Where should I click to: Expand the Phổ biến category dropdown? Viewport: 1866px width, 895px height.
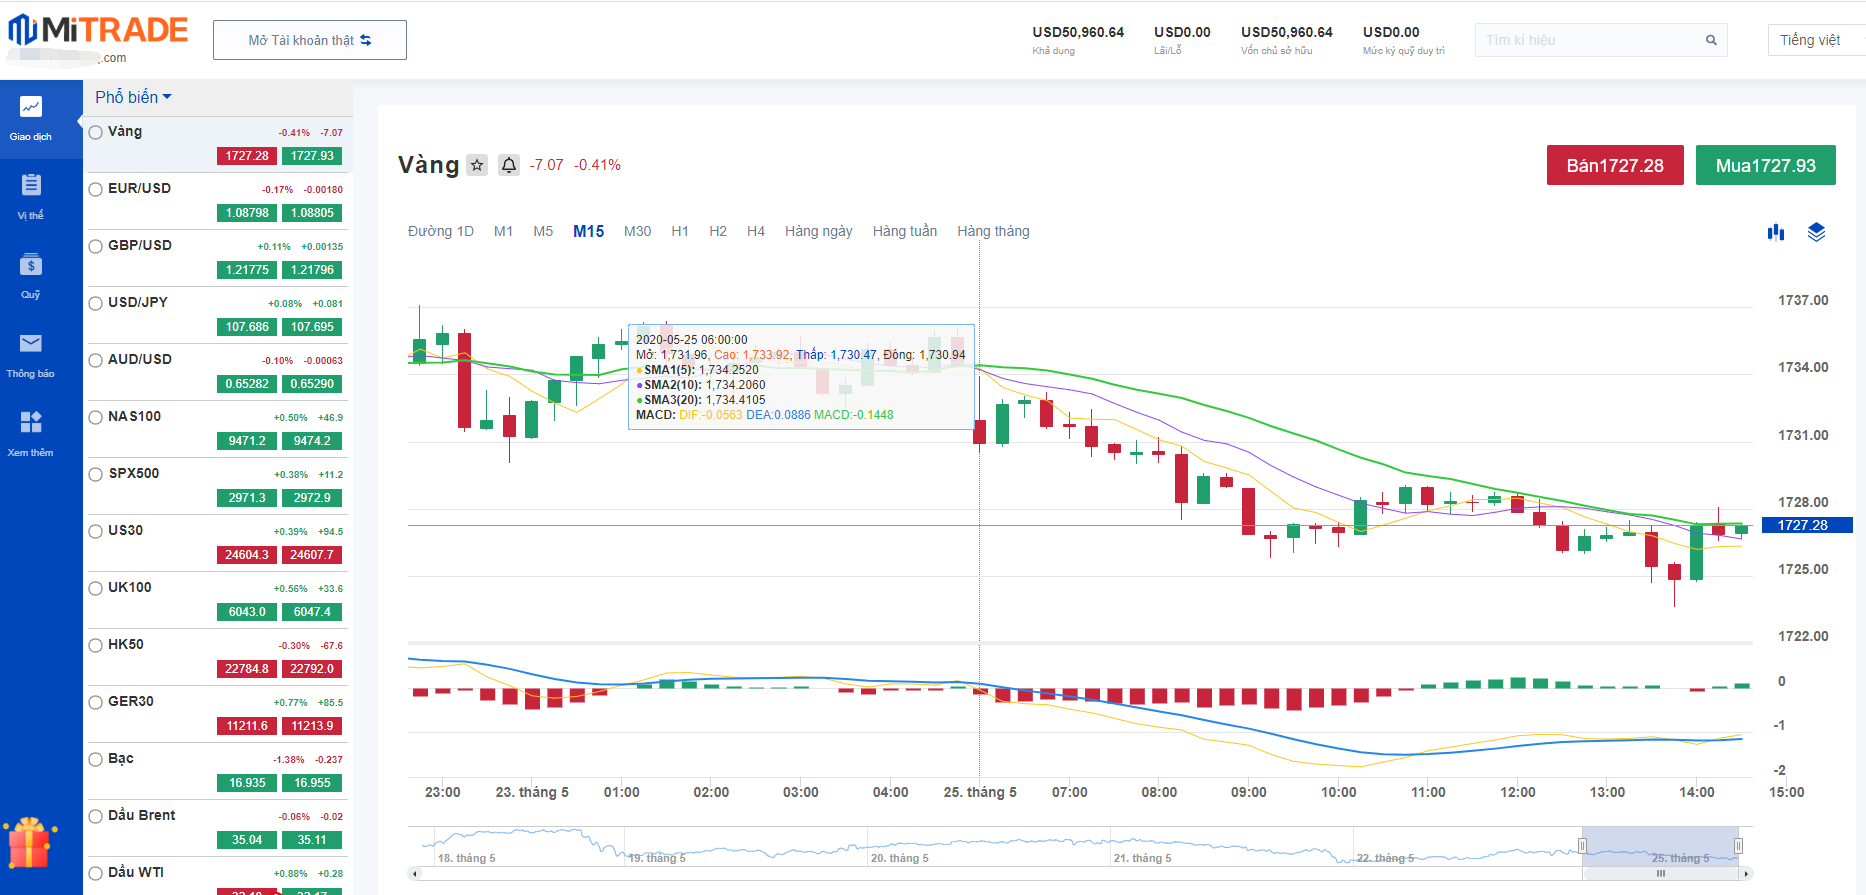pyautogui.click(x=133, y=97)
